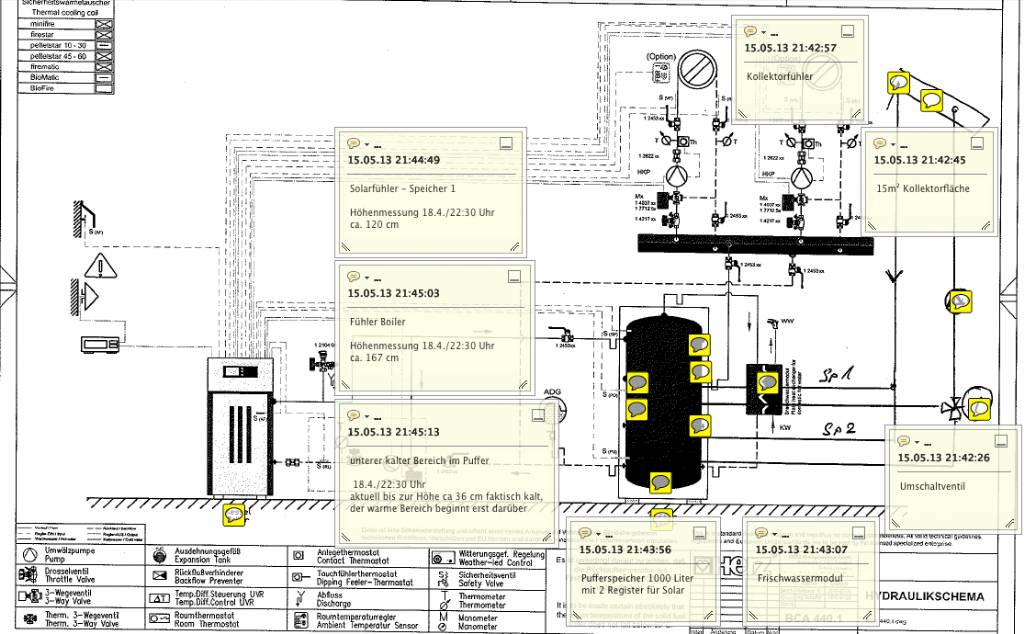Minimize the unterer kalter Bereich note
1024x634 pixels.
pos(538,415)
